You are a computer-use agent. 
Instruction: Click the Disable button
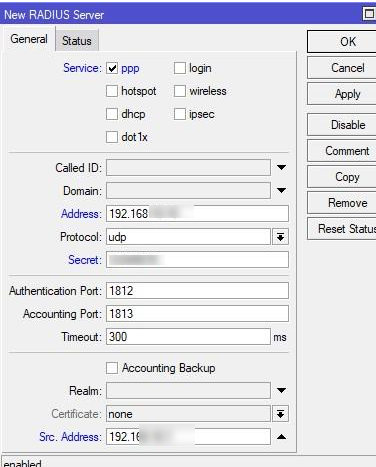tap(342, 125)
